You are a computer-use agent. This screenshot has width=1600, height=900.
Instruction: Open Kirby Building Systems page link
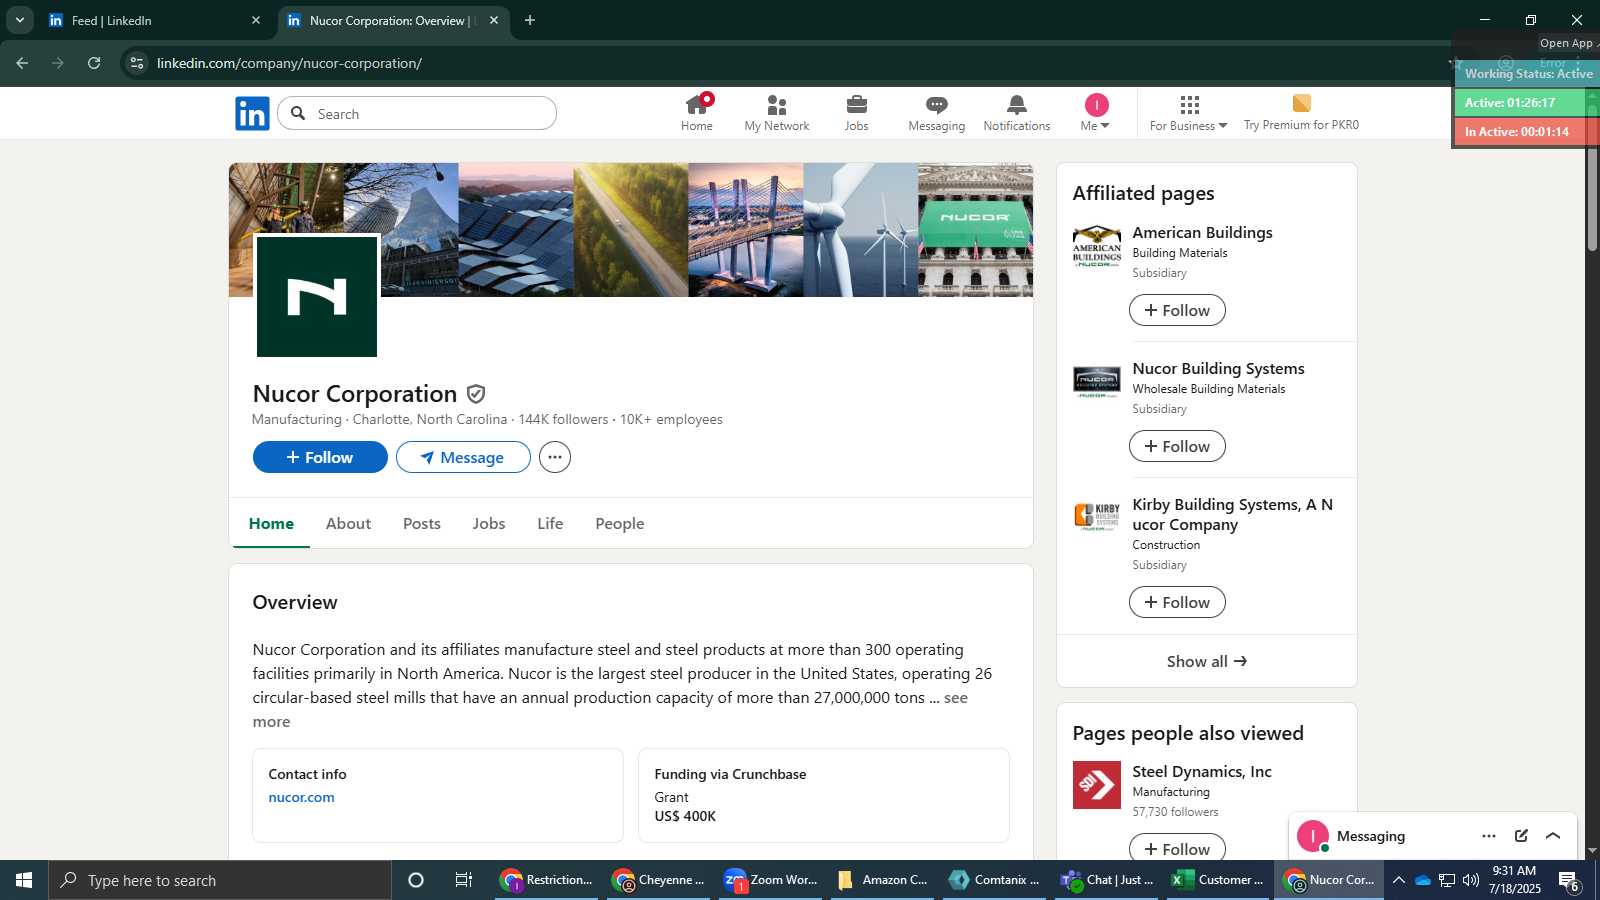(1232, 515)
